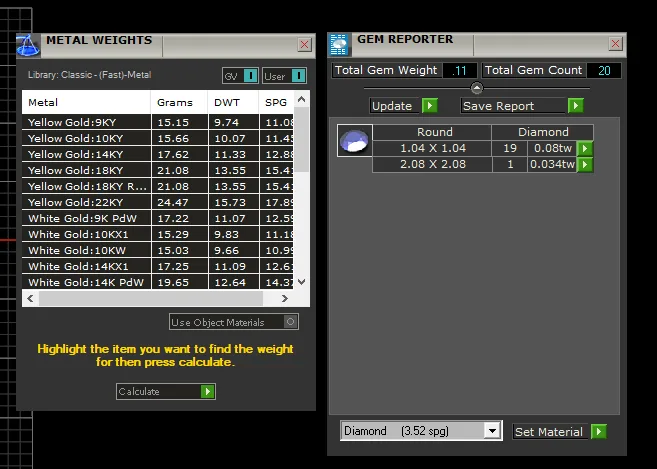Click the 0.08tw weight cell
This screenshot has height=469, width=657.
[x=552, y=148]
